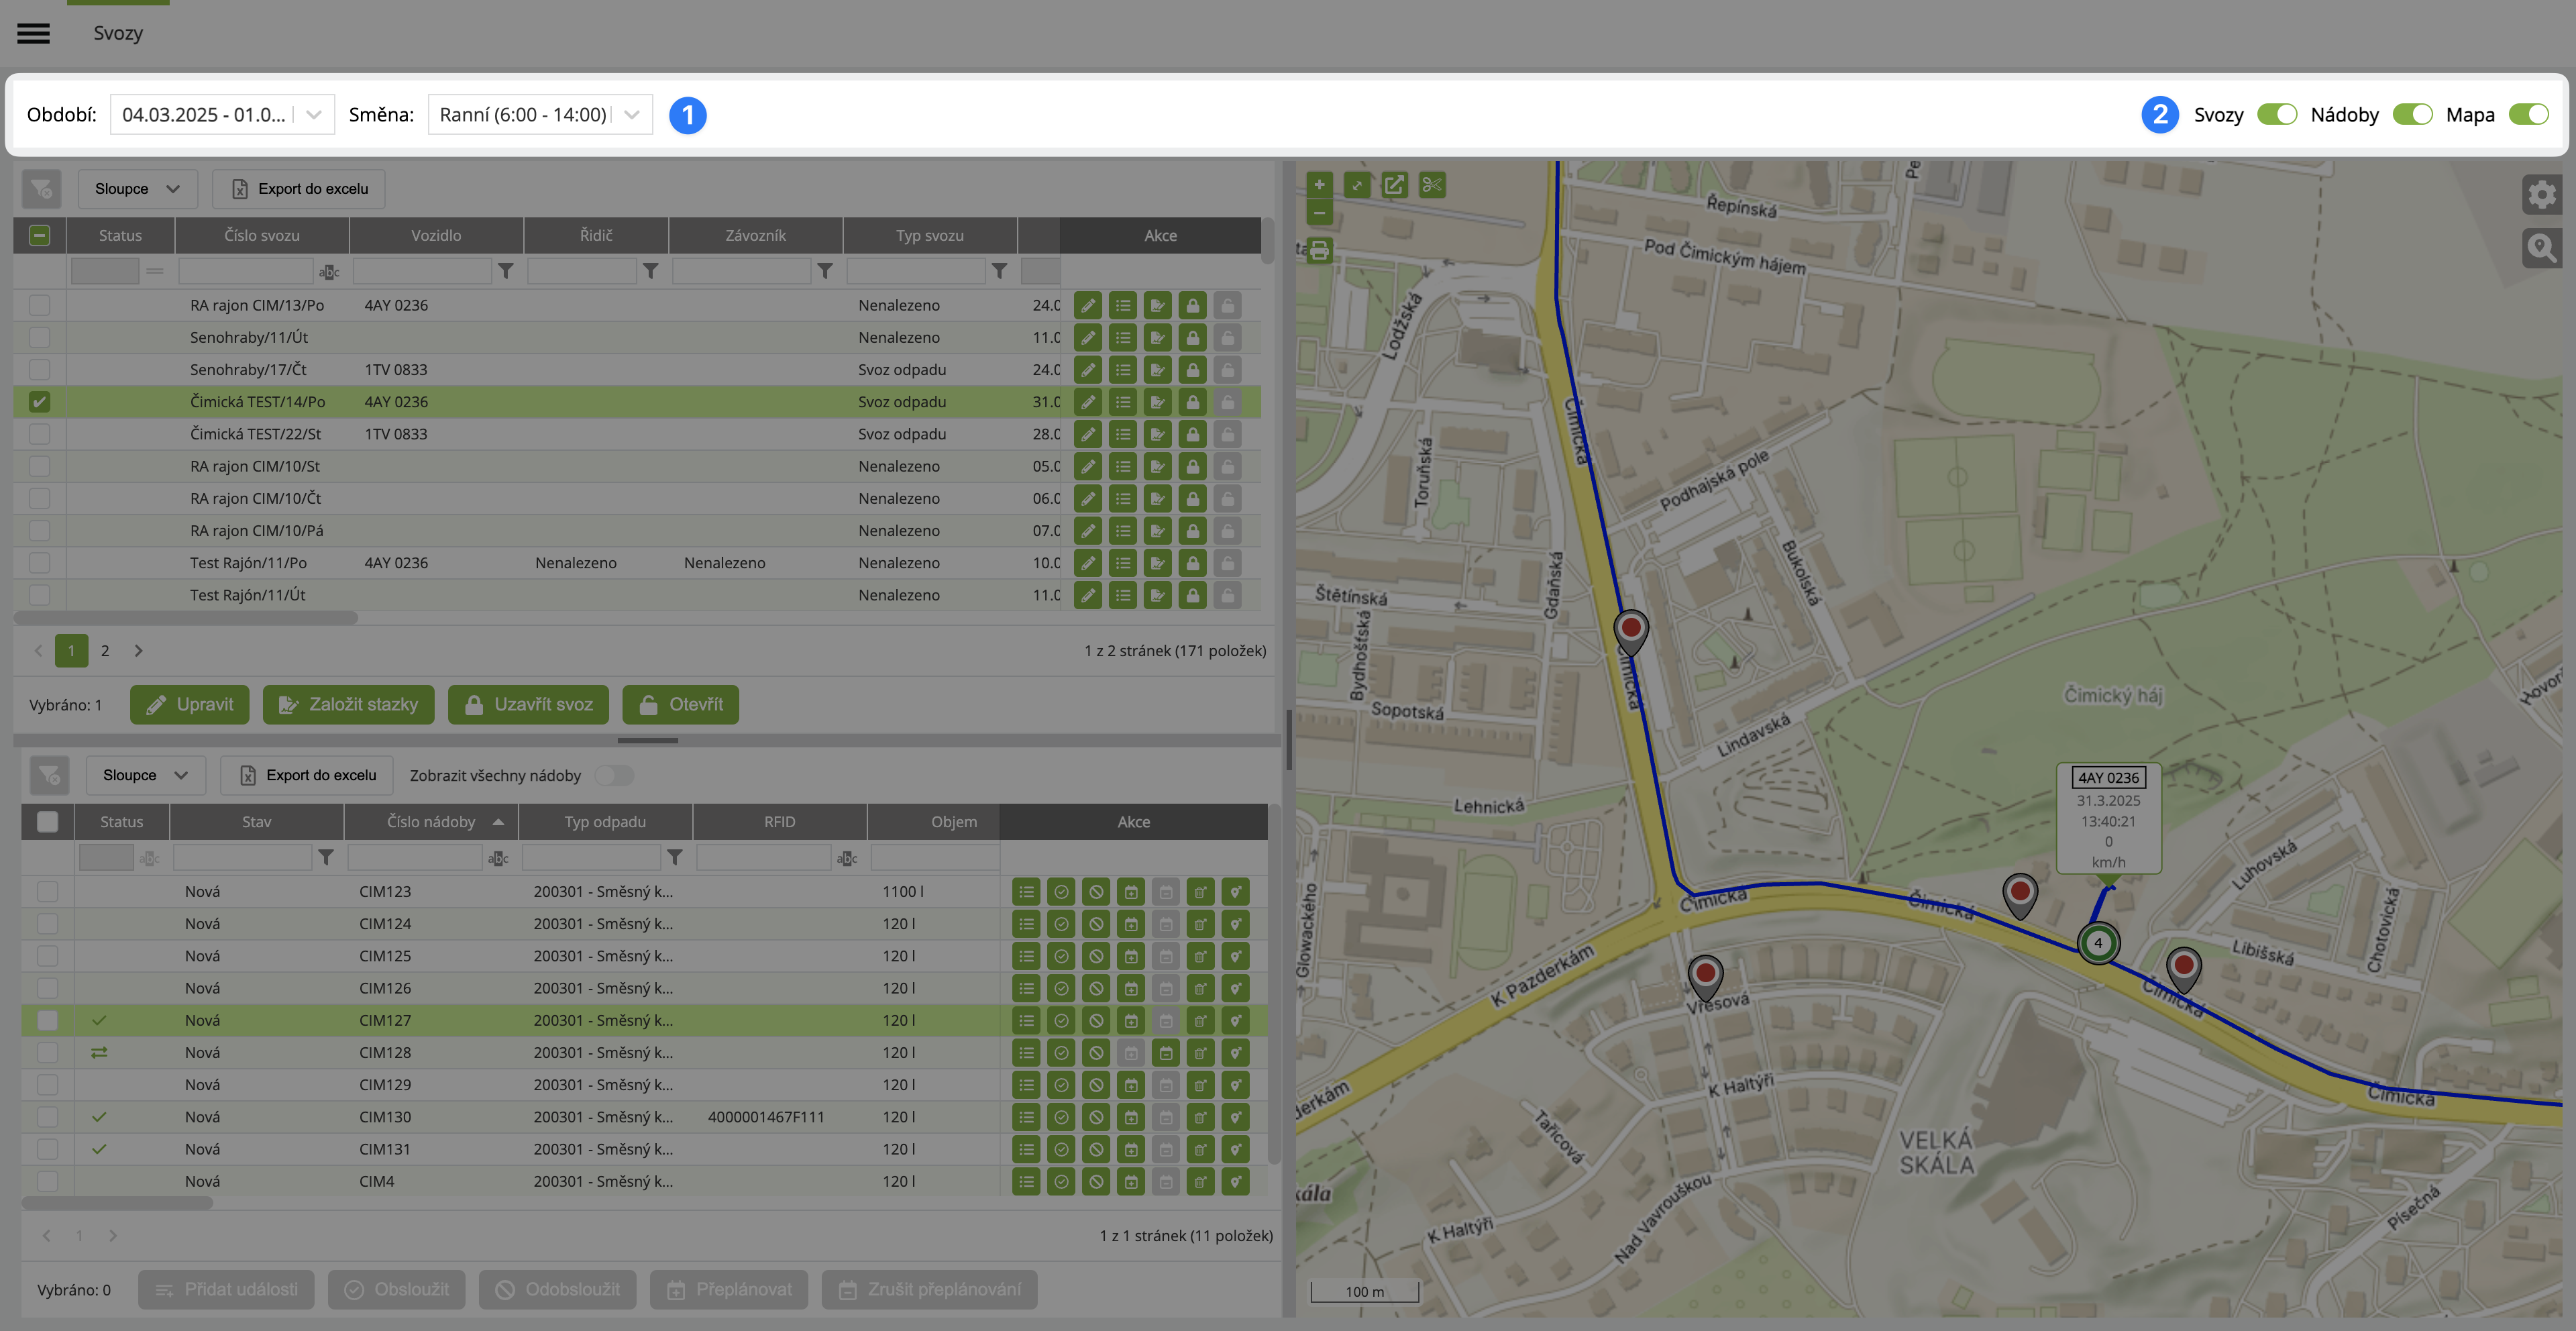Open the hamburger main menu

coord(33,33)
